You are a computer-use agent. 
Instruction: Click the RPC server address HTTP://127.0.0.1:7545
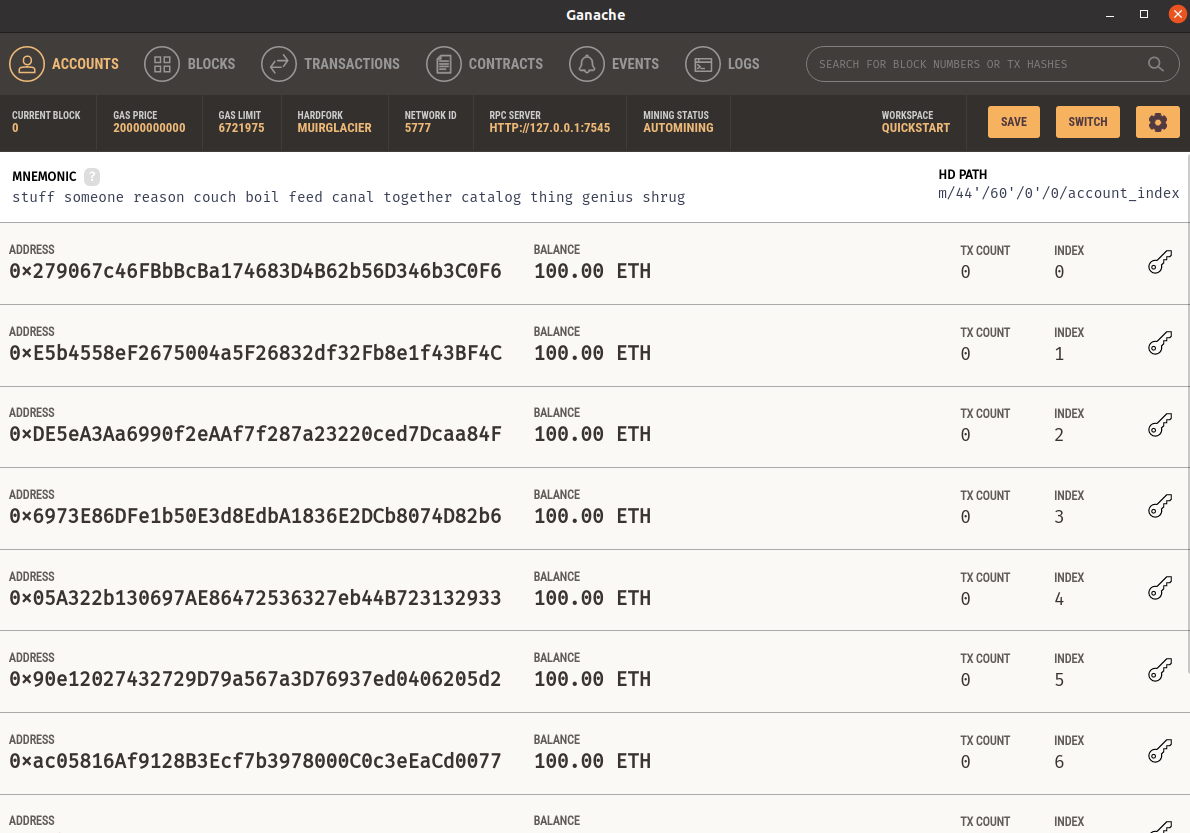pos(549,128)
